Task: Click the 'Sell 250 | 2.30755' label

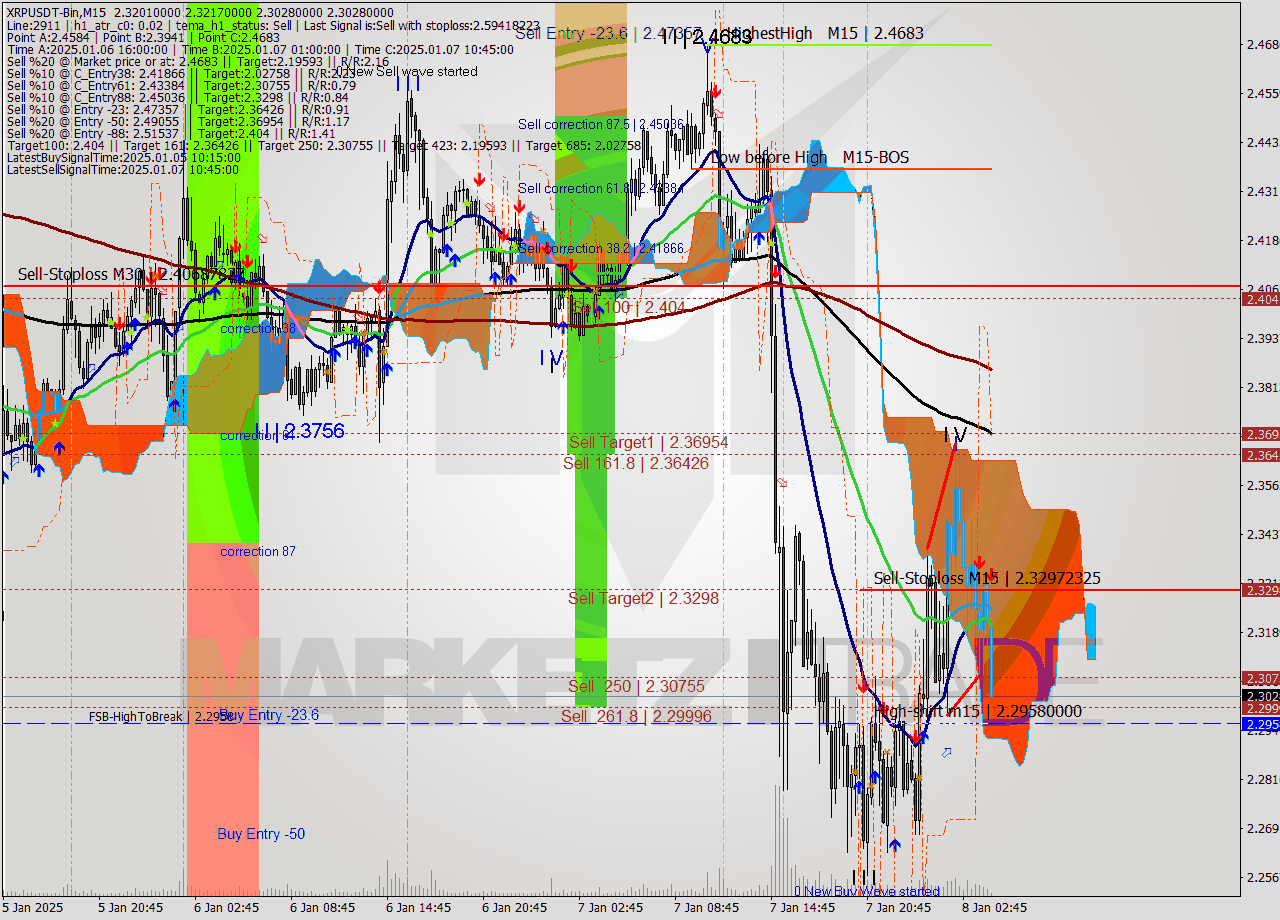Action: point(636,686)
